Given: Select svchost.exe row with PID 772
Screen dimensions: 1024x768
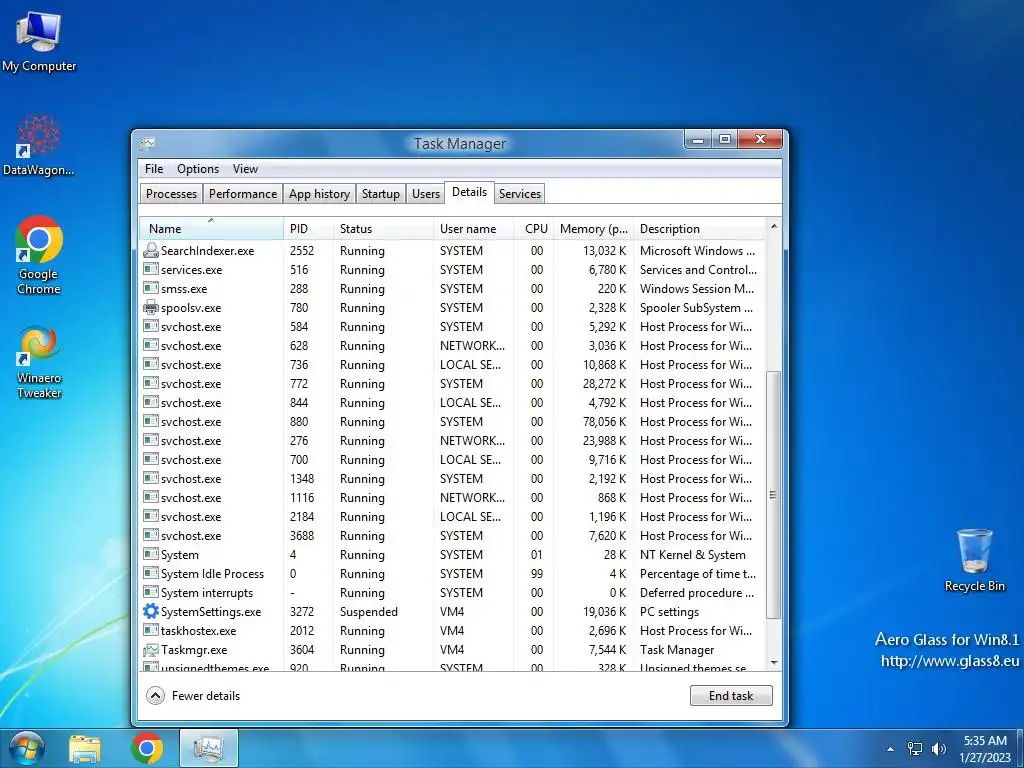Looking at the screenshot, I should [x=453, y=383].
